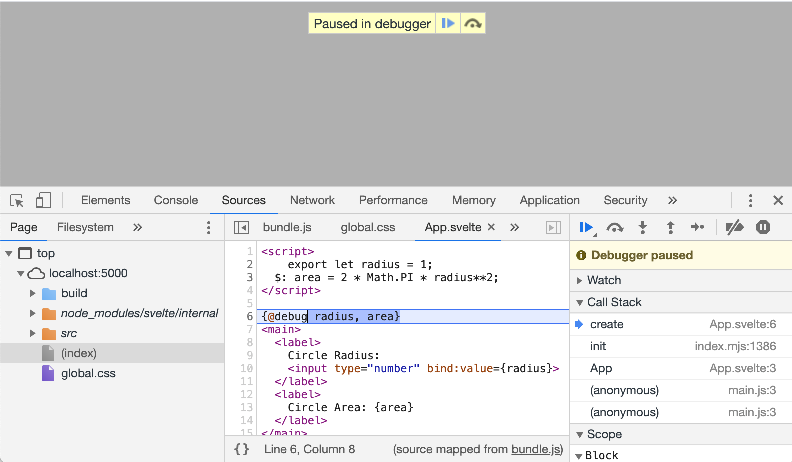This screenshot has width=792, height=462.
Task: Click the Step icon in debugger toolbar
Action: [x=698, y=227]
